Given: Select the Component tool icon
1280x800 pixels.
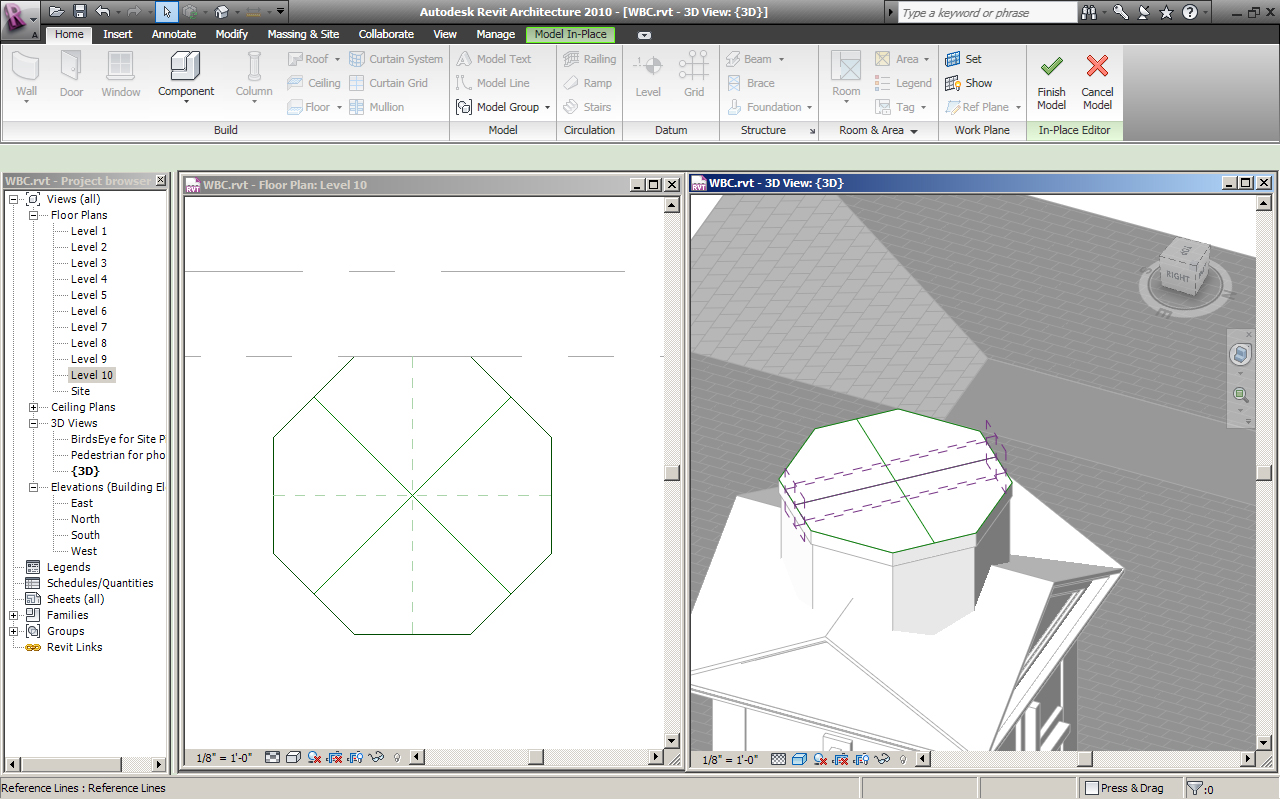Looking at the screenshot, I should coord(186,66).
